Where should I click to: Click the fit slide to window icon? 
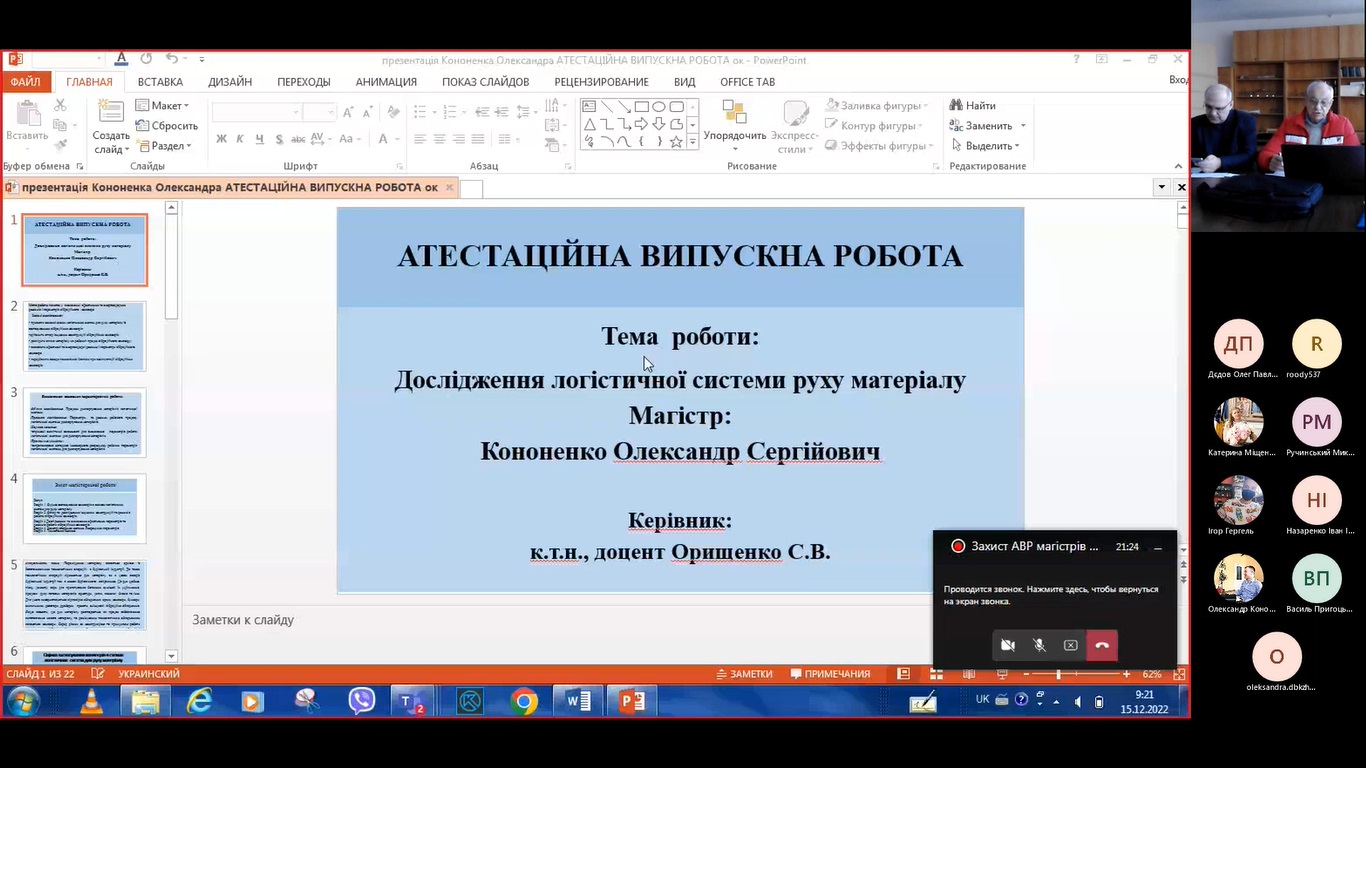1179,674
